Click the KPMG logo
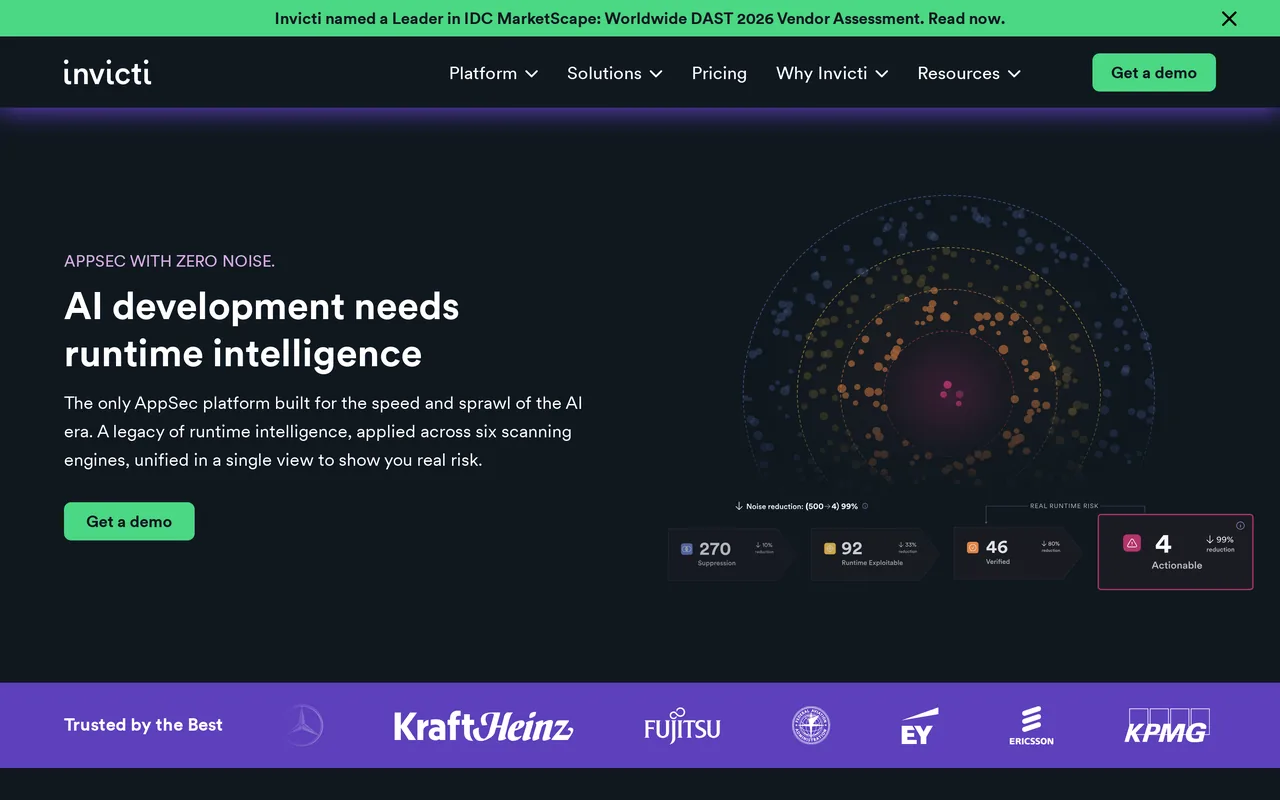Image resolution: width=1280 pixels, height=800 pixels. (1167, 726)
